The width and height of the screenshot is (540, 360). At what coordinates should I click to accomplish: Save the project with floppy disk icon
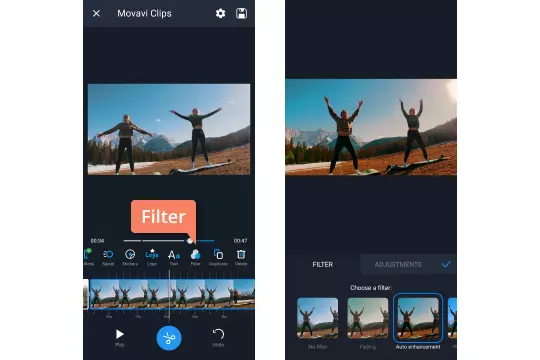241,13
